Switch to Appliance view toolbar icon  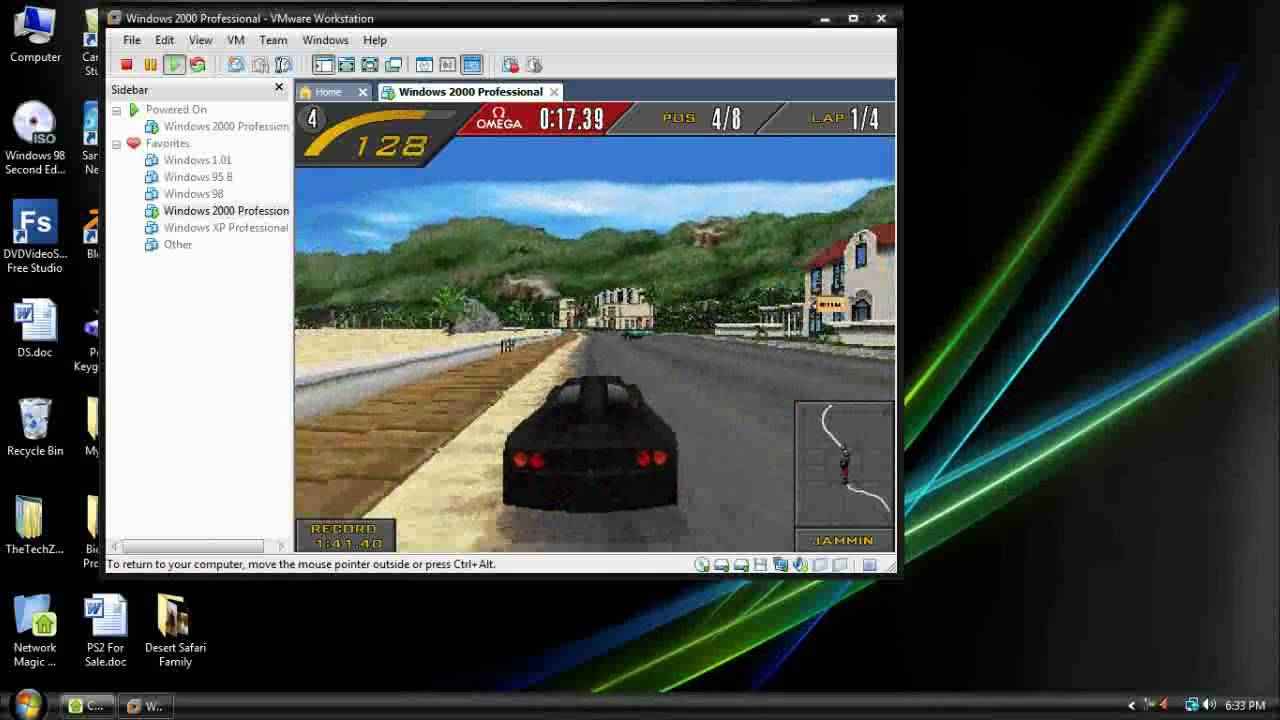pos(447,65)
